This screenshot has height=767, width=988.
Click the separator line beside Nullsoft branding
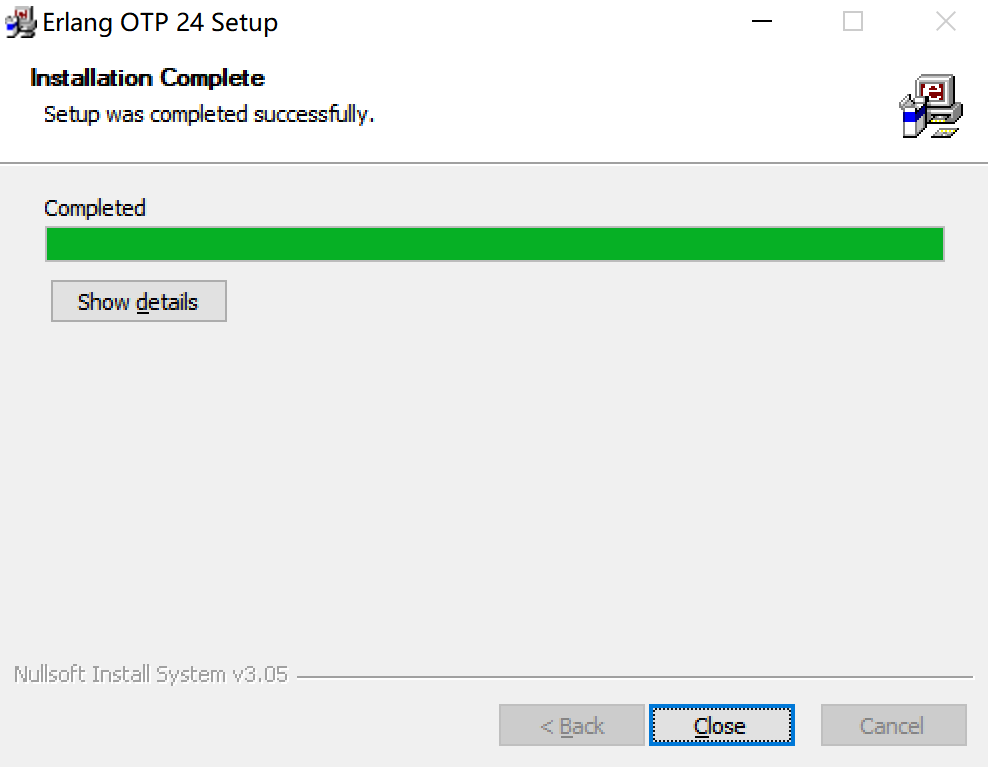pos(635,677)
